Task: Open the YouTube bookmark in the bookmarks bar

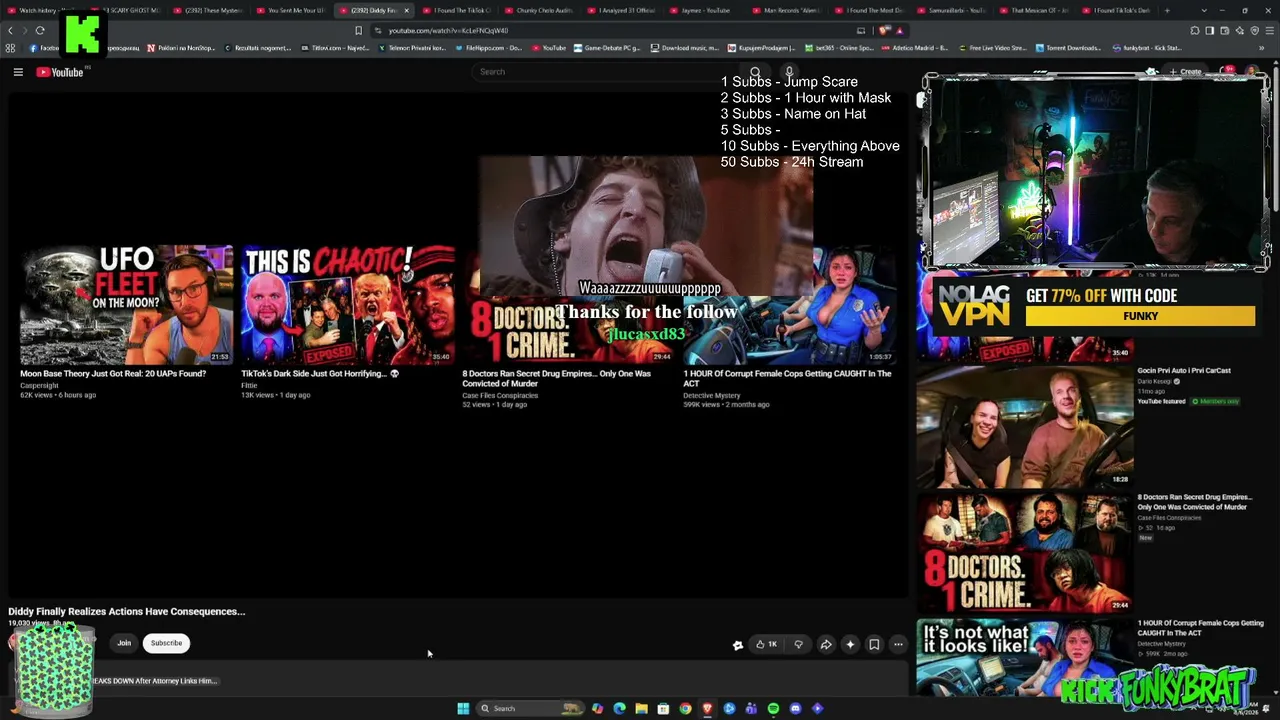Action: click(x=549, y=48)
